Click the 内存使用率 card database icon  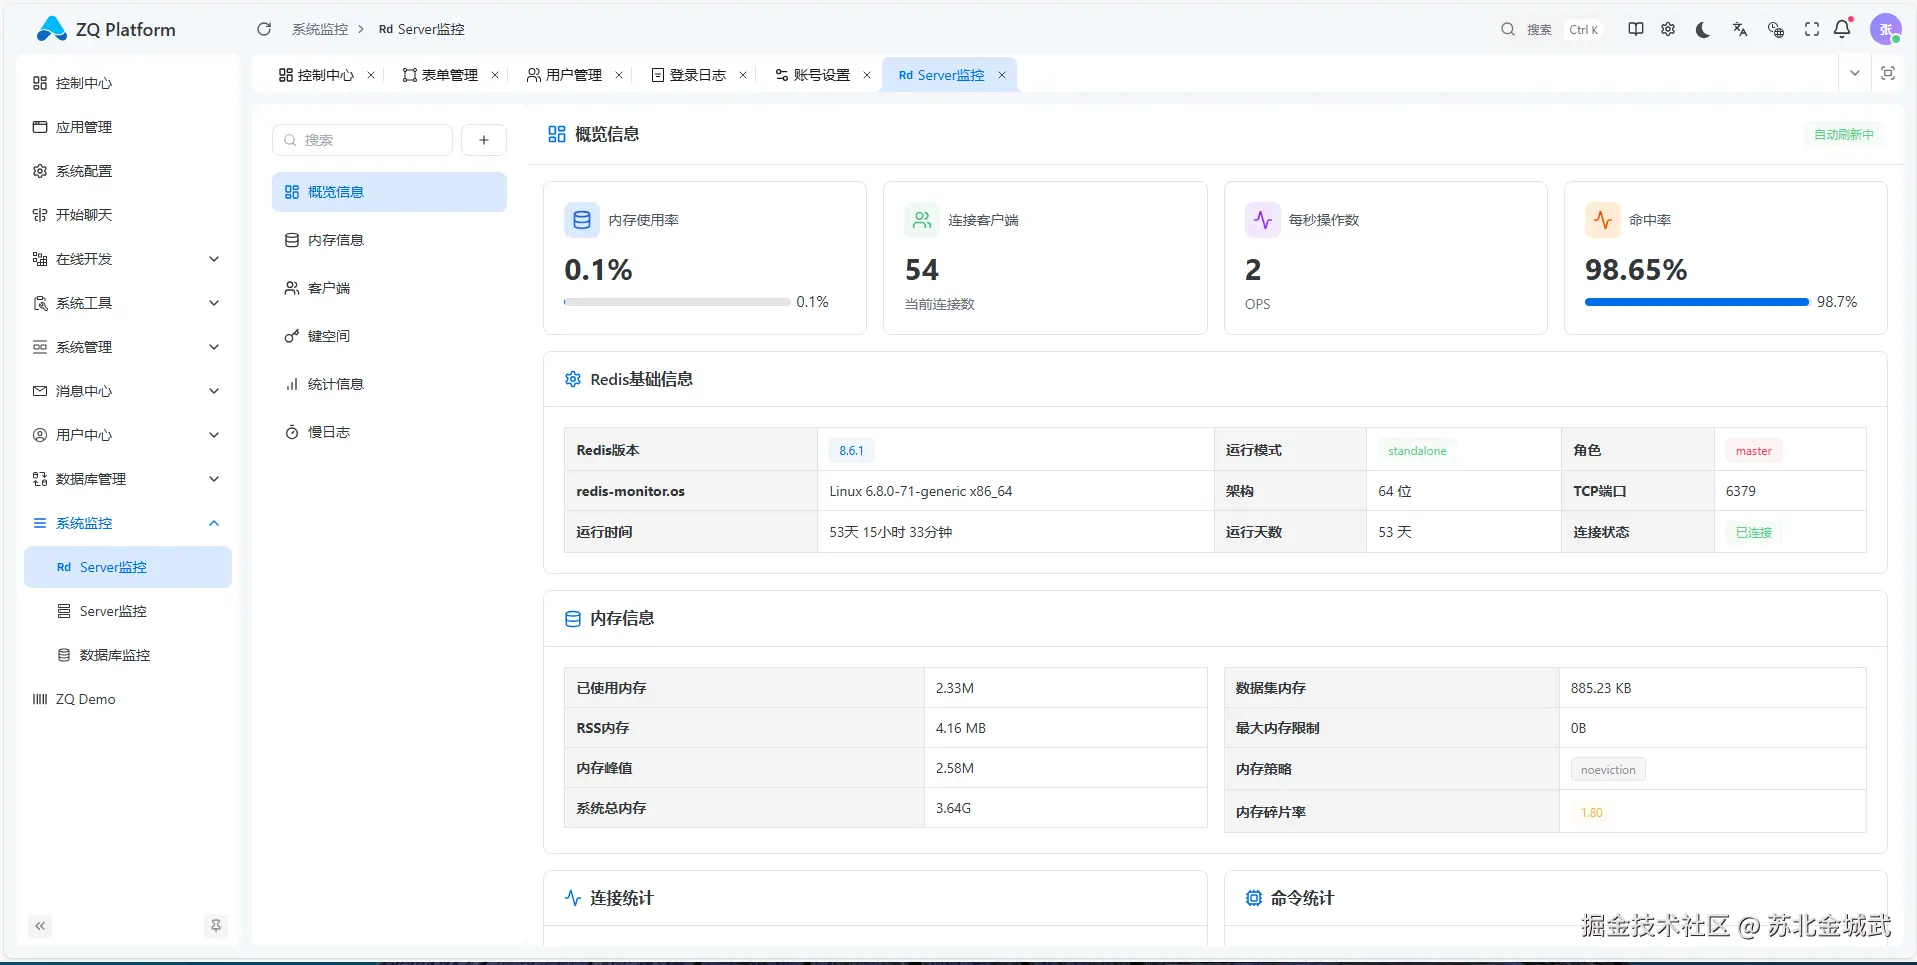(x=582, y=220)
